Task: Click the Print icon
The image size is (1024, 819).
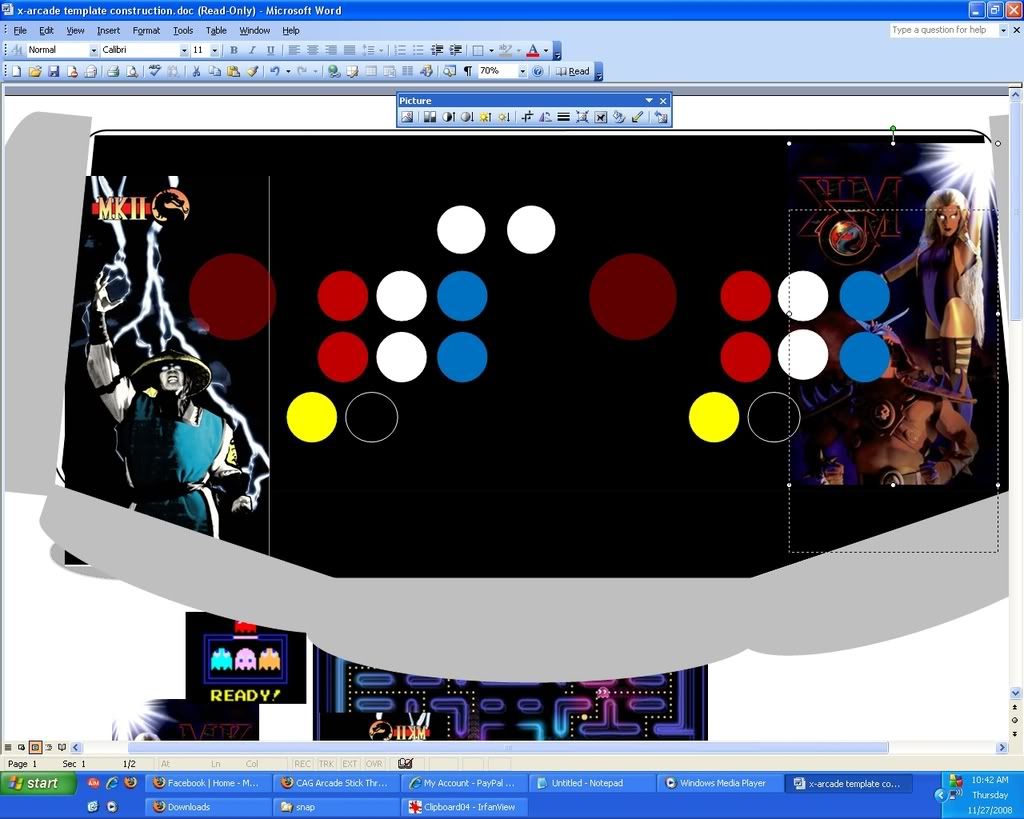Action: coord(113,71)
